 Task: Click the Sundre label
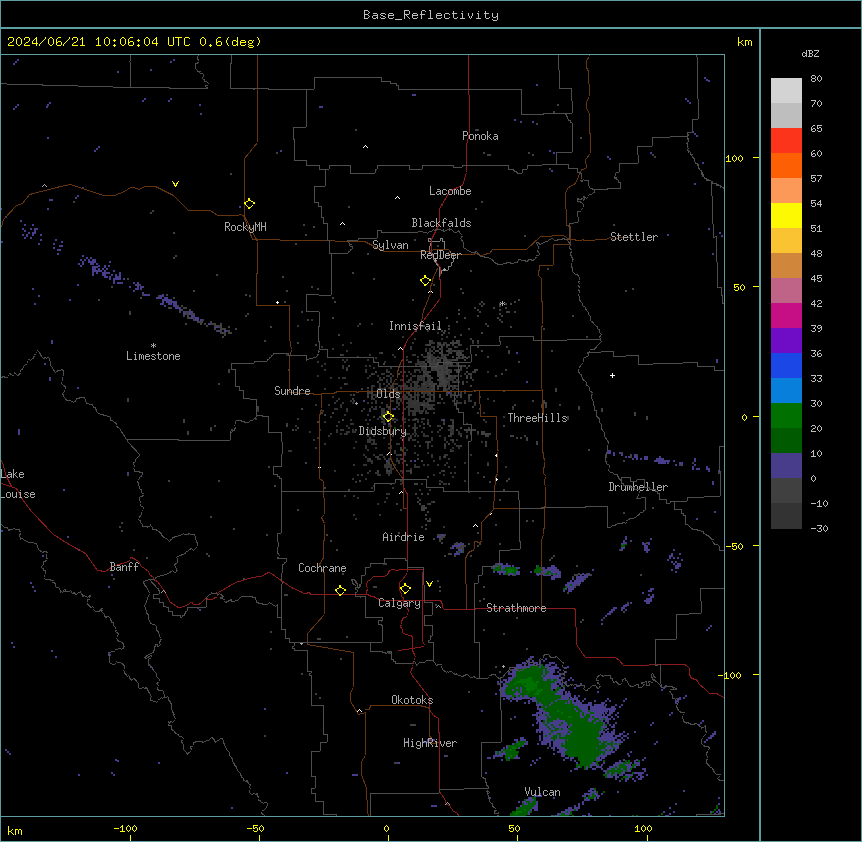pos(292,391)
